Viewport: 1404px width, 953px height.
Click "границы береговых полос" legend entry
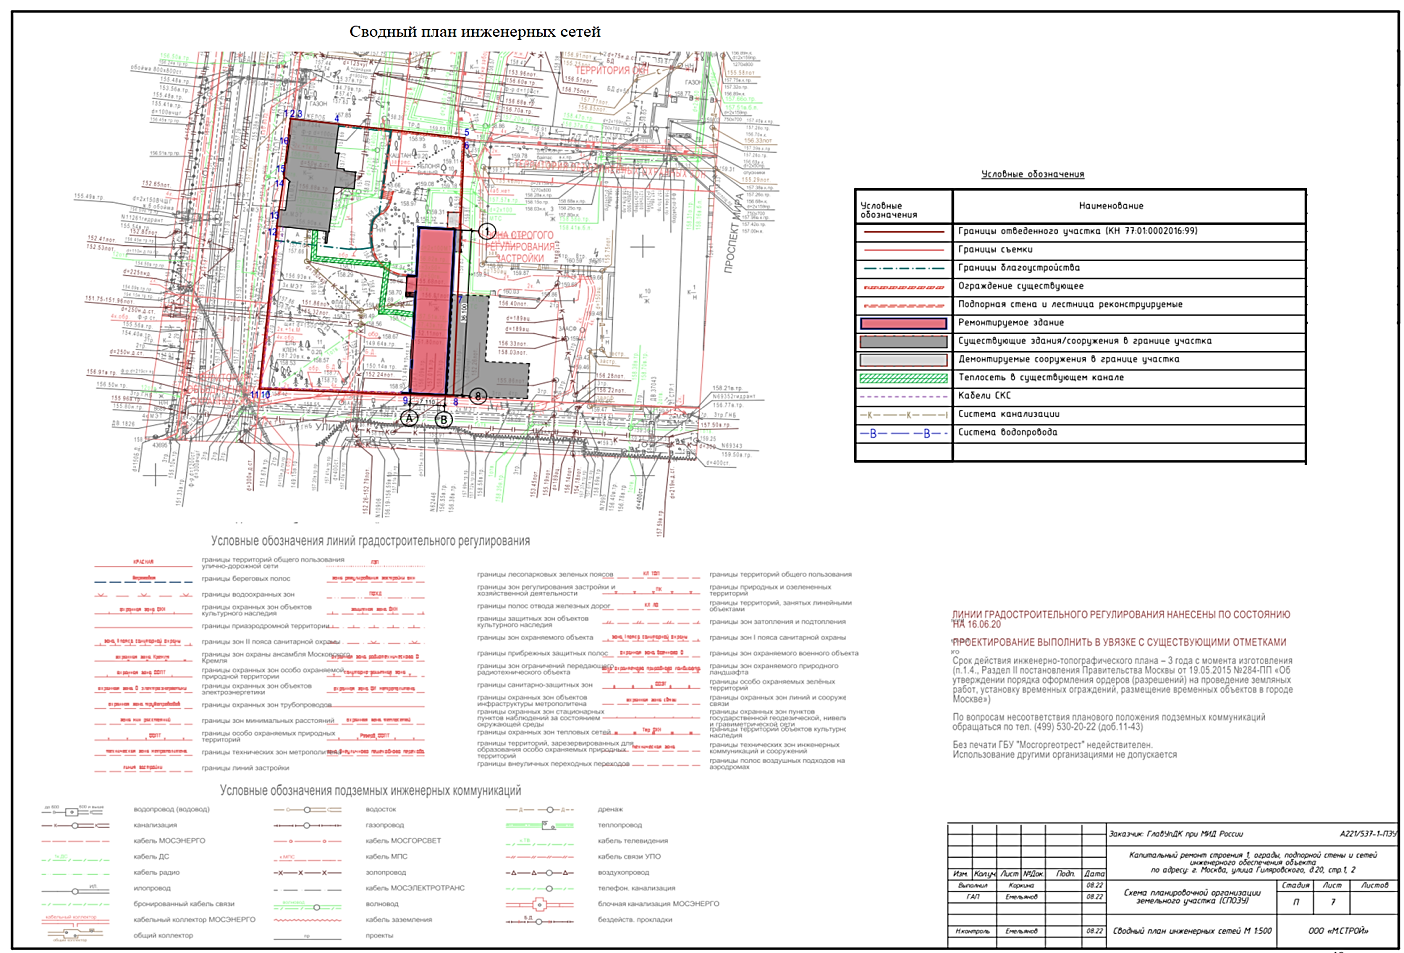point(246,579)
